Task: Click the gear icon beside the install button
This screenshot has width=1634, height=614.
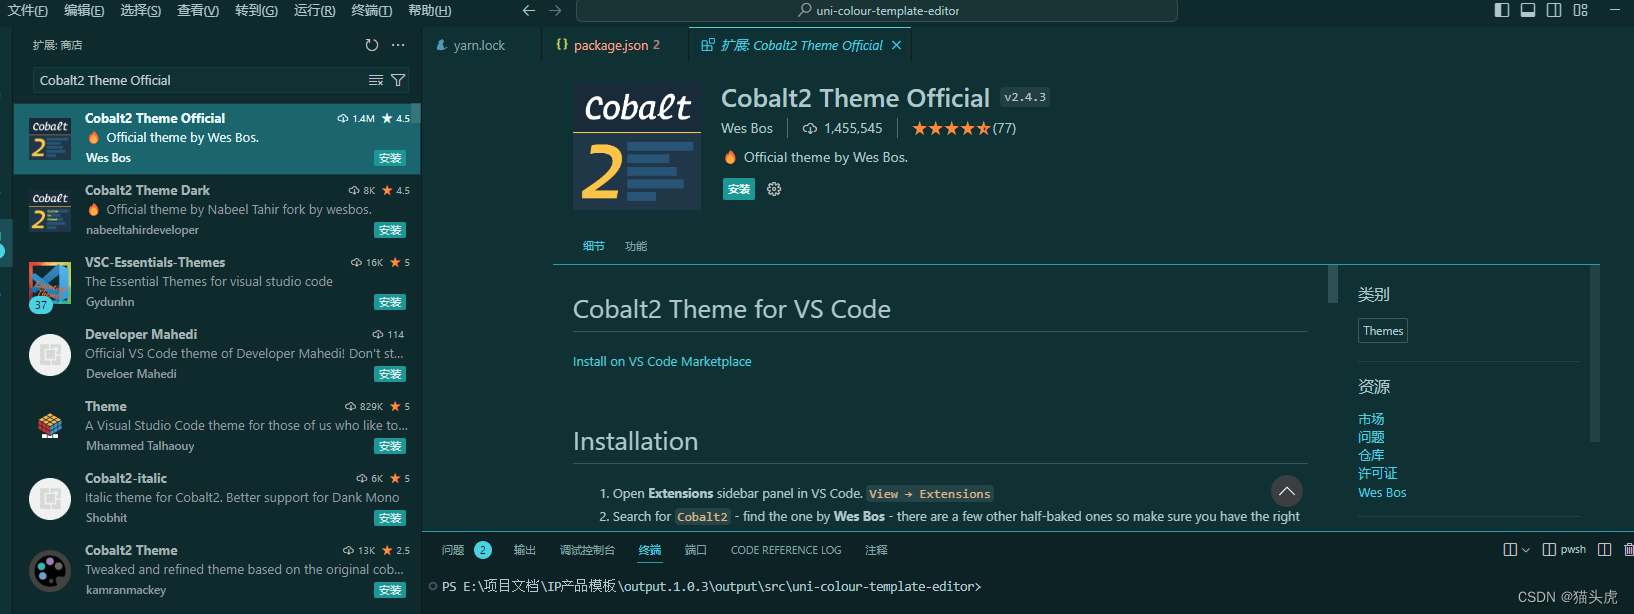Action: coord(774,189)
